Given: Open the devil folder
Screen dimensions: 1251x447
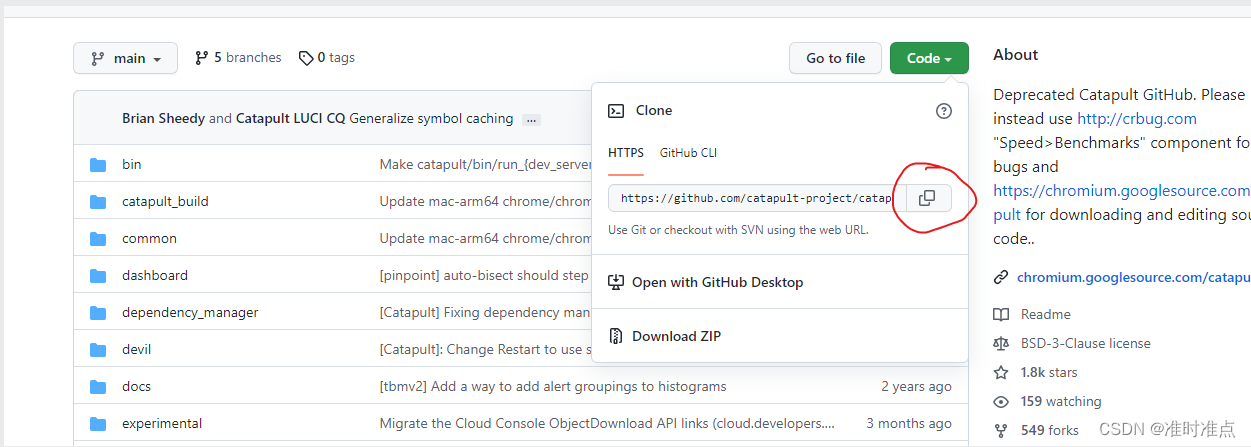Looking at the screenshot, I should coord(137,350).
